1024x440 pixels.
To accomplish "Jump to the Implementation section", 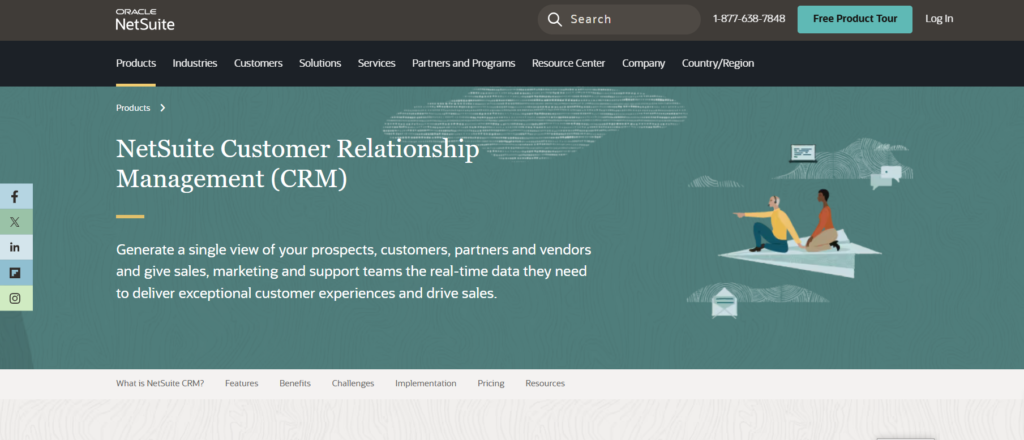I will (426, 383).
